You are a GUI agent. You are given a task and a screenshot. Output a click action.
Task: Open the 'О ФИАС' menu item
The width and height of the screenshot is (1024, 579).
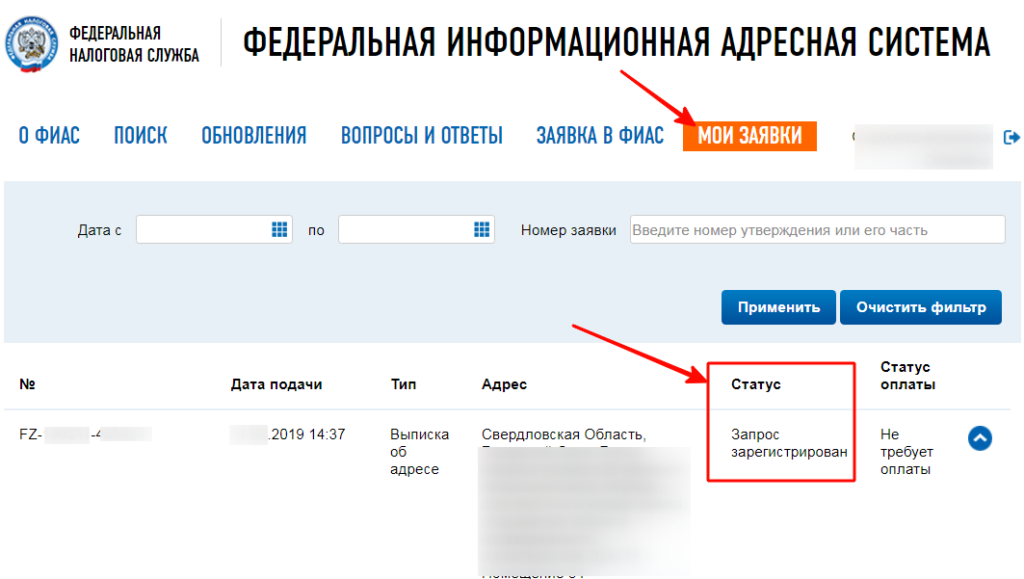pyautogui.click(x=49, y=136)
